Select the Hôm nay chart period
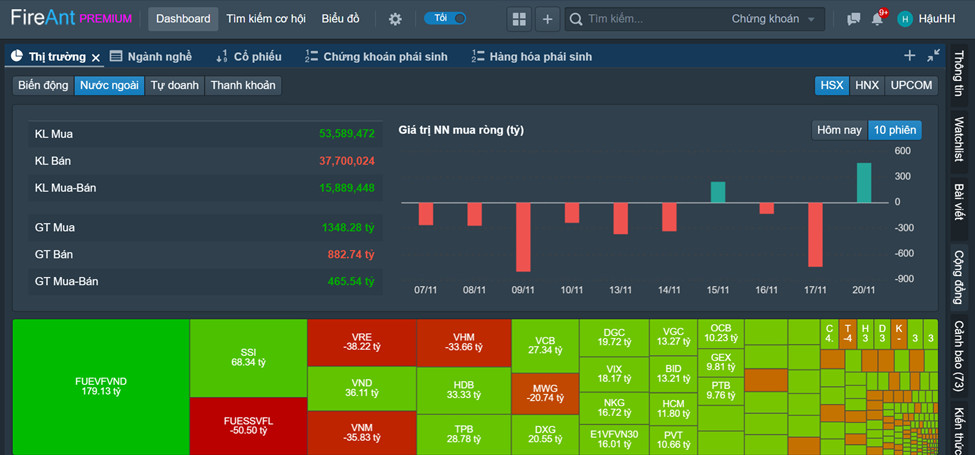975x455 pixels. coord(839,130)
